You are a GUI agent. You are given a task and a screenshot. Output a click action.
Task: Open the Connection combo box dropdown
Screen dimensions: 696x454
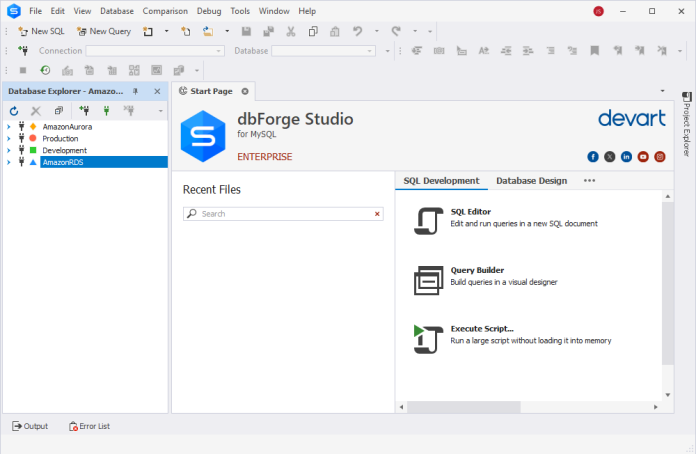tap(220, 50)
